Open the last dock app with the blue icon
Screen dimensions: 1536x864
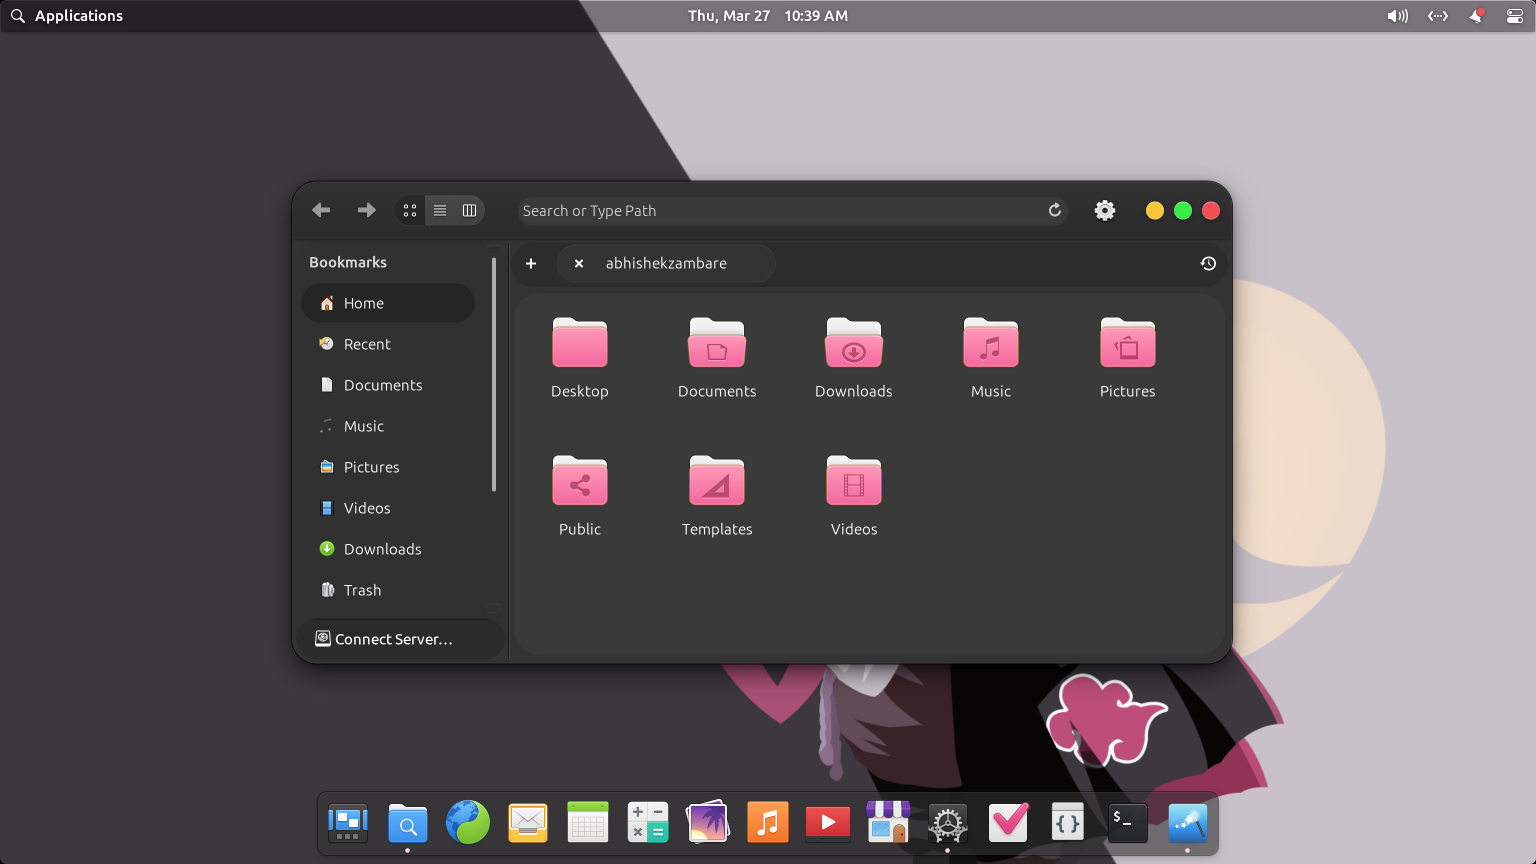[x=1188, y=824]
